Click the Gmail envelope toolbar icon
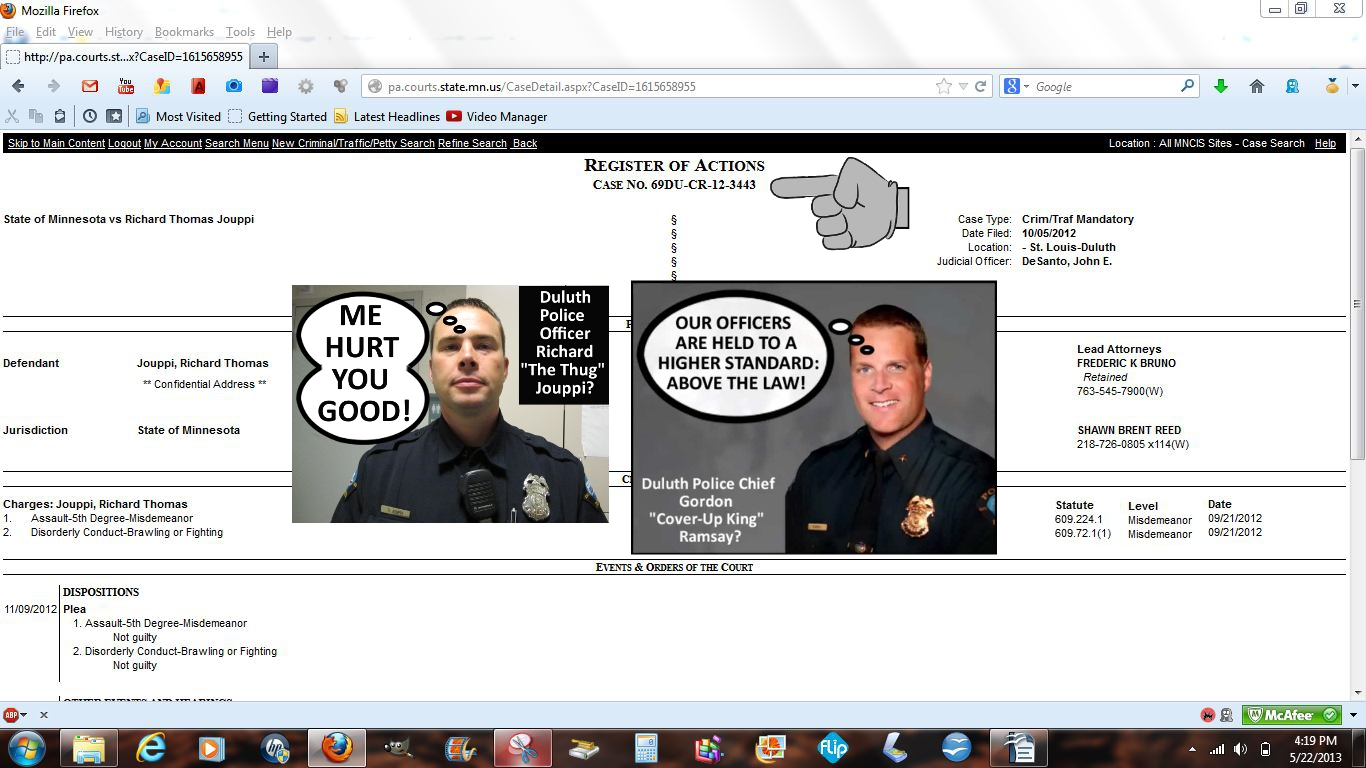The width and height of the screenshot is (1366, 768). coord(90,86)
